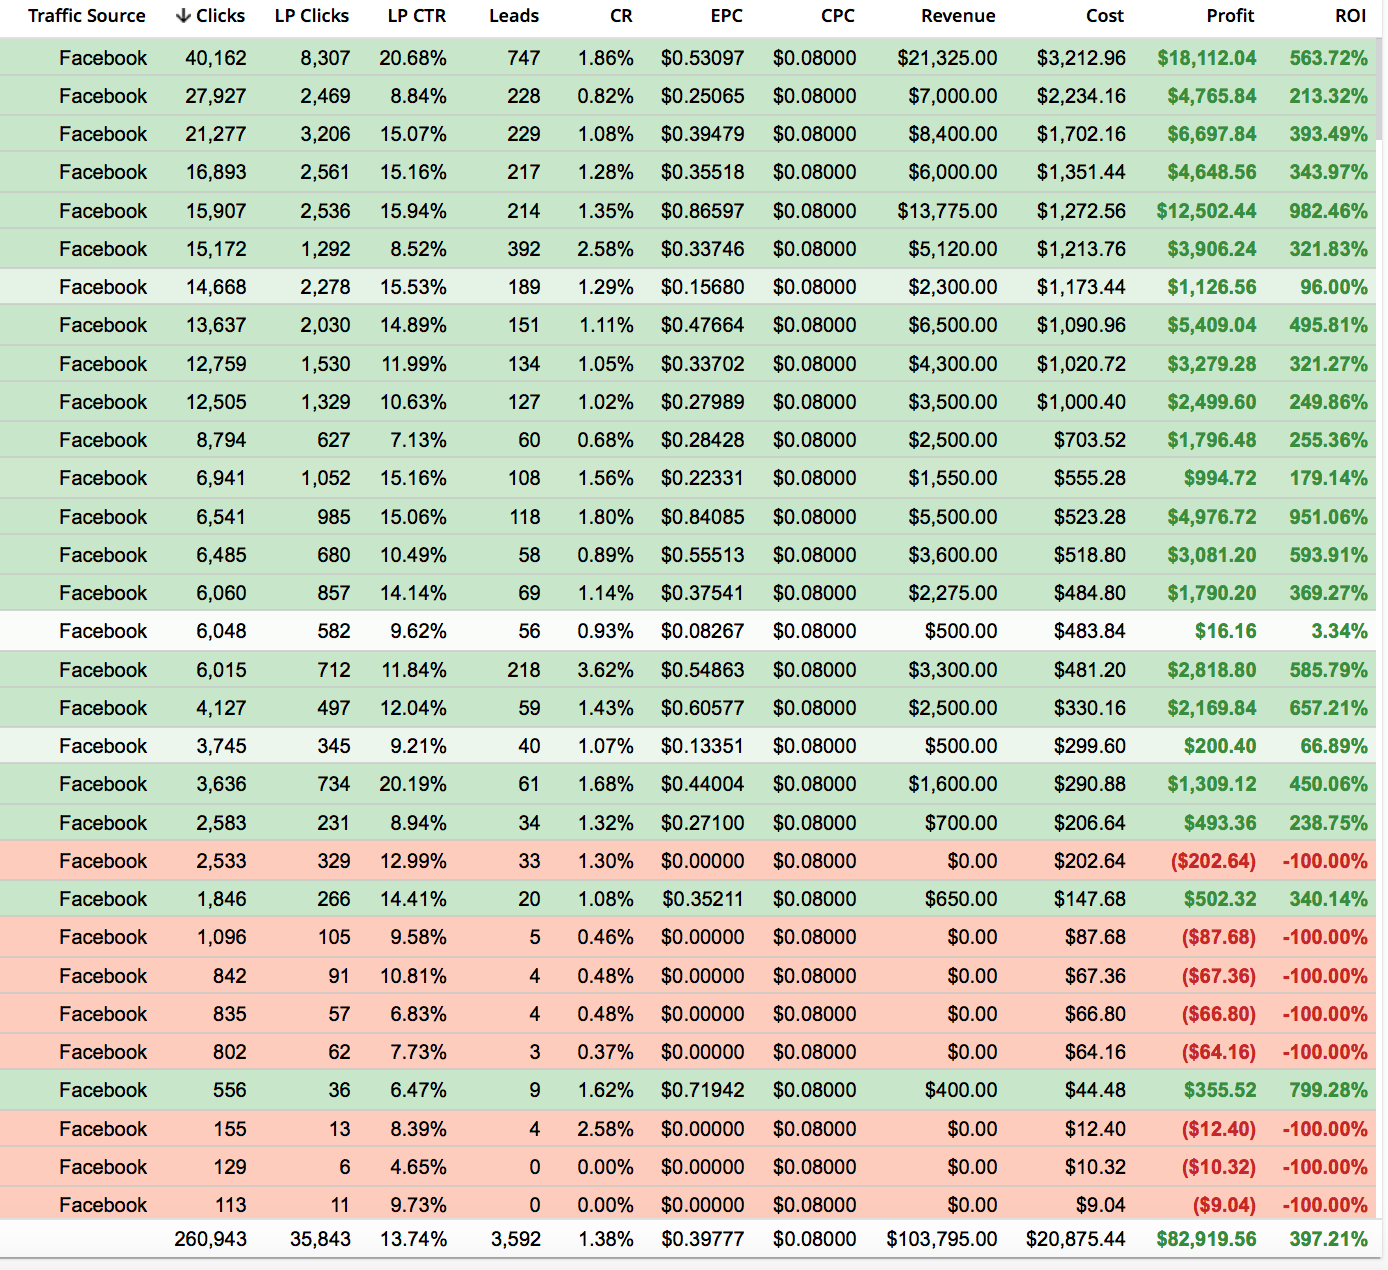Select the ROI cell 96.00%
Viewport: 1388px width, 1270px height.
click(1334, 287)
